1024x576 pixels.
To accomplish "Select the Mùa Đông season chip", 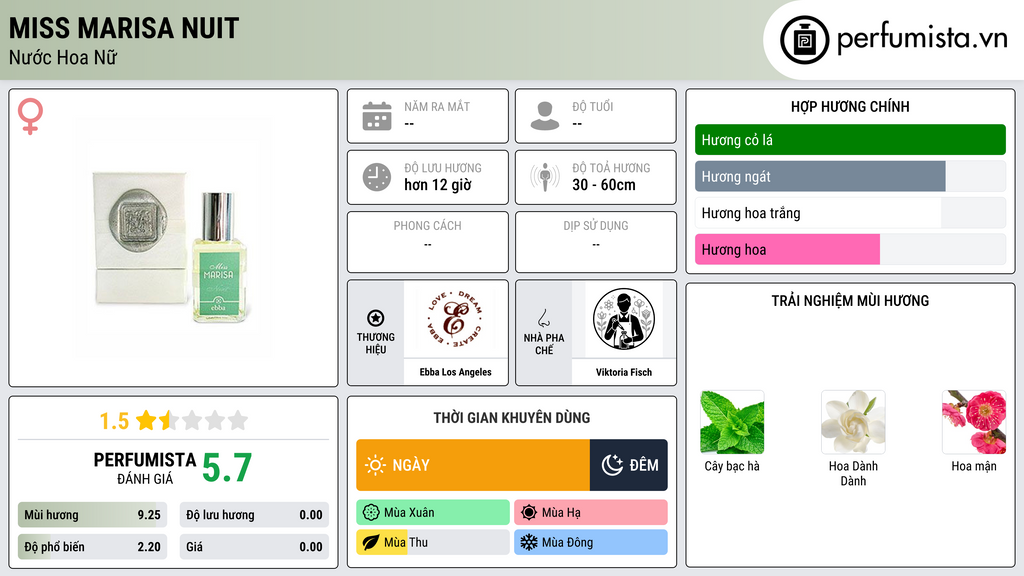I will click(x=591, y=542).
